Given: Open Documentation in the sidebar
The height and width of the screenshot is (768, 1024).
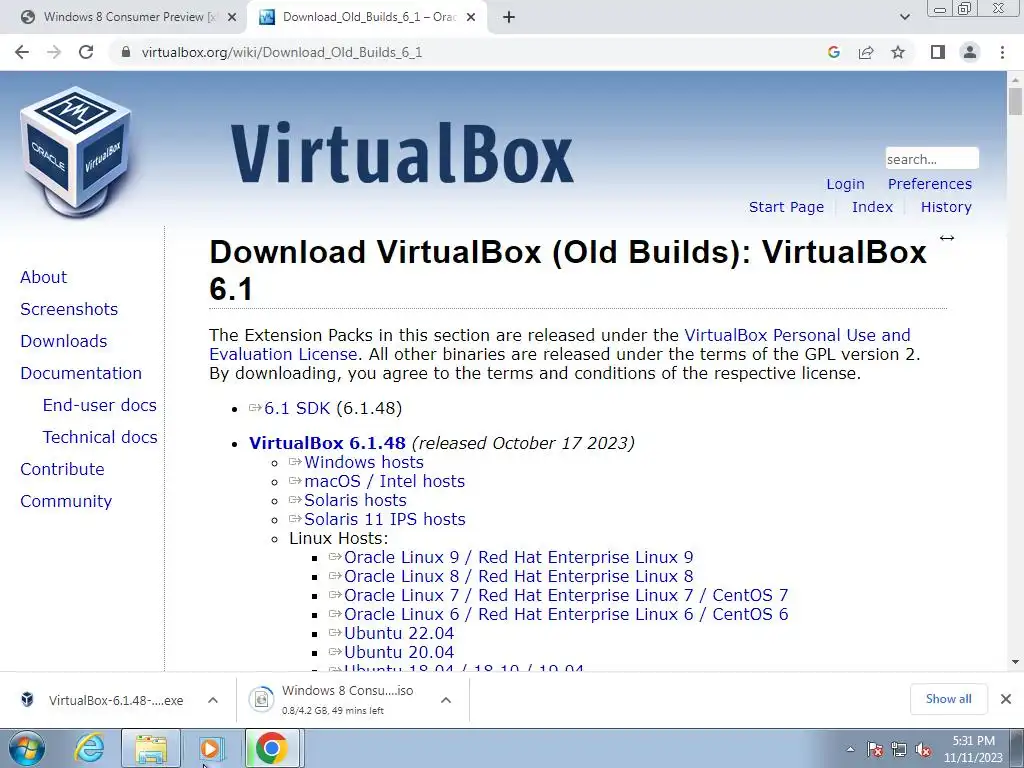Looking at the screenshot, I should 81,373.
